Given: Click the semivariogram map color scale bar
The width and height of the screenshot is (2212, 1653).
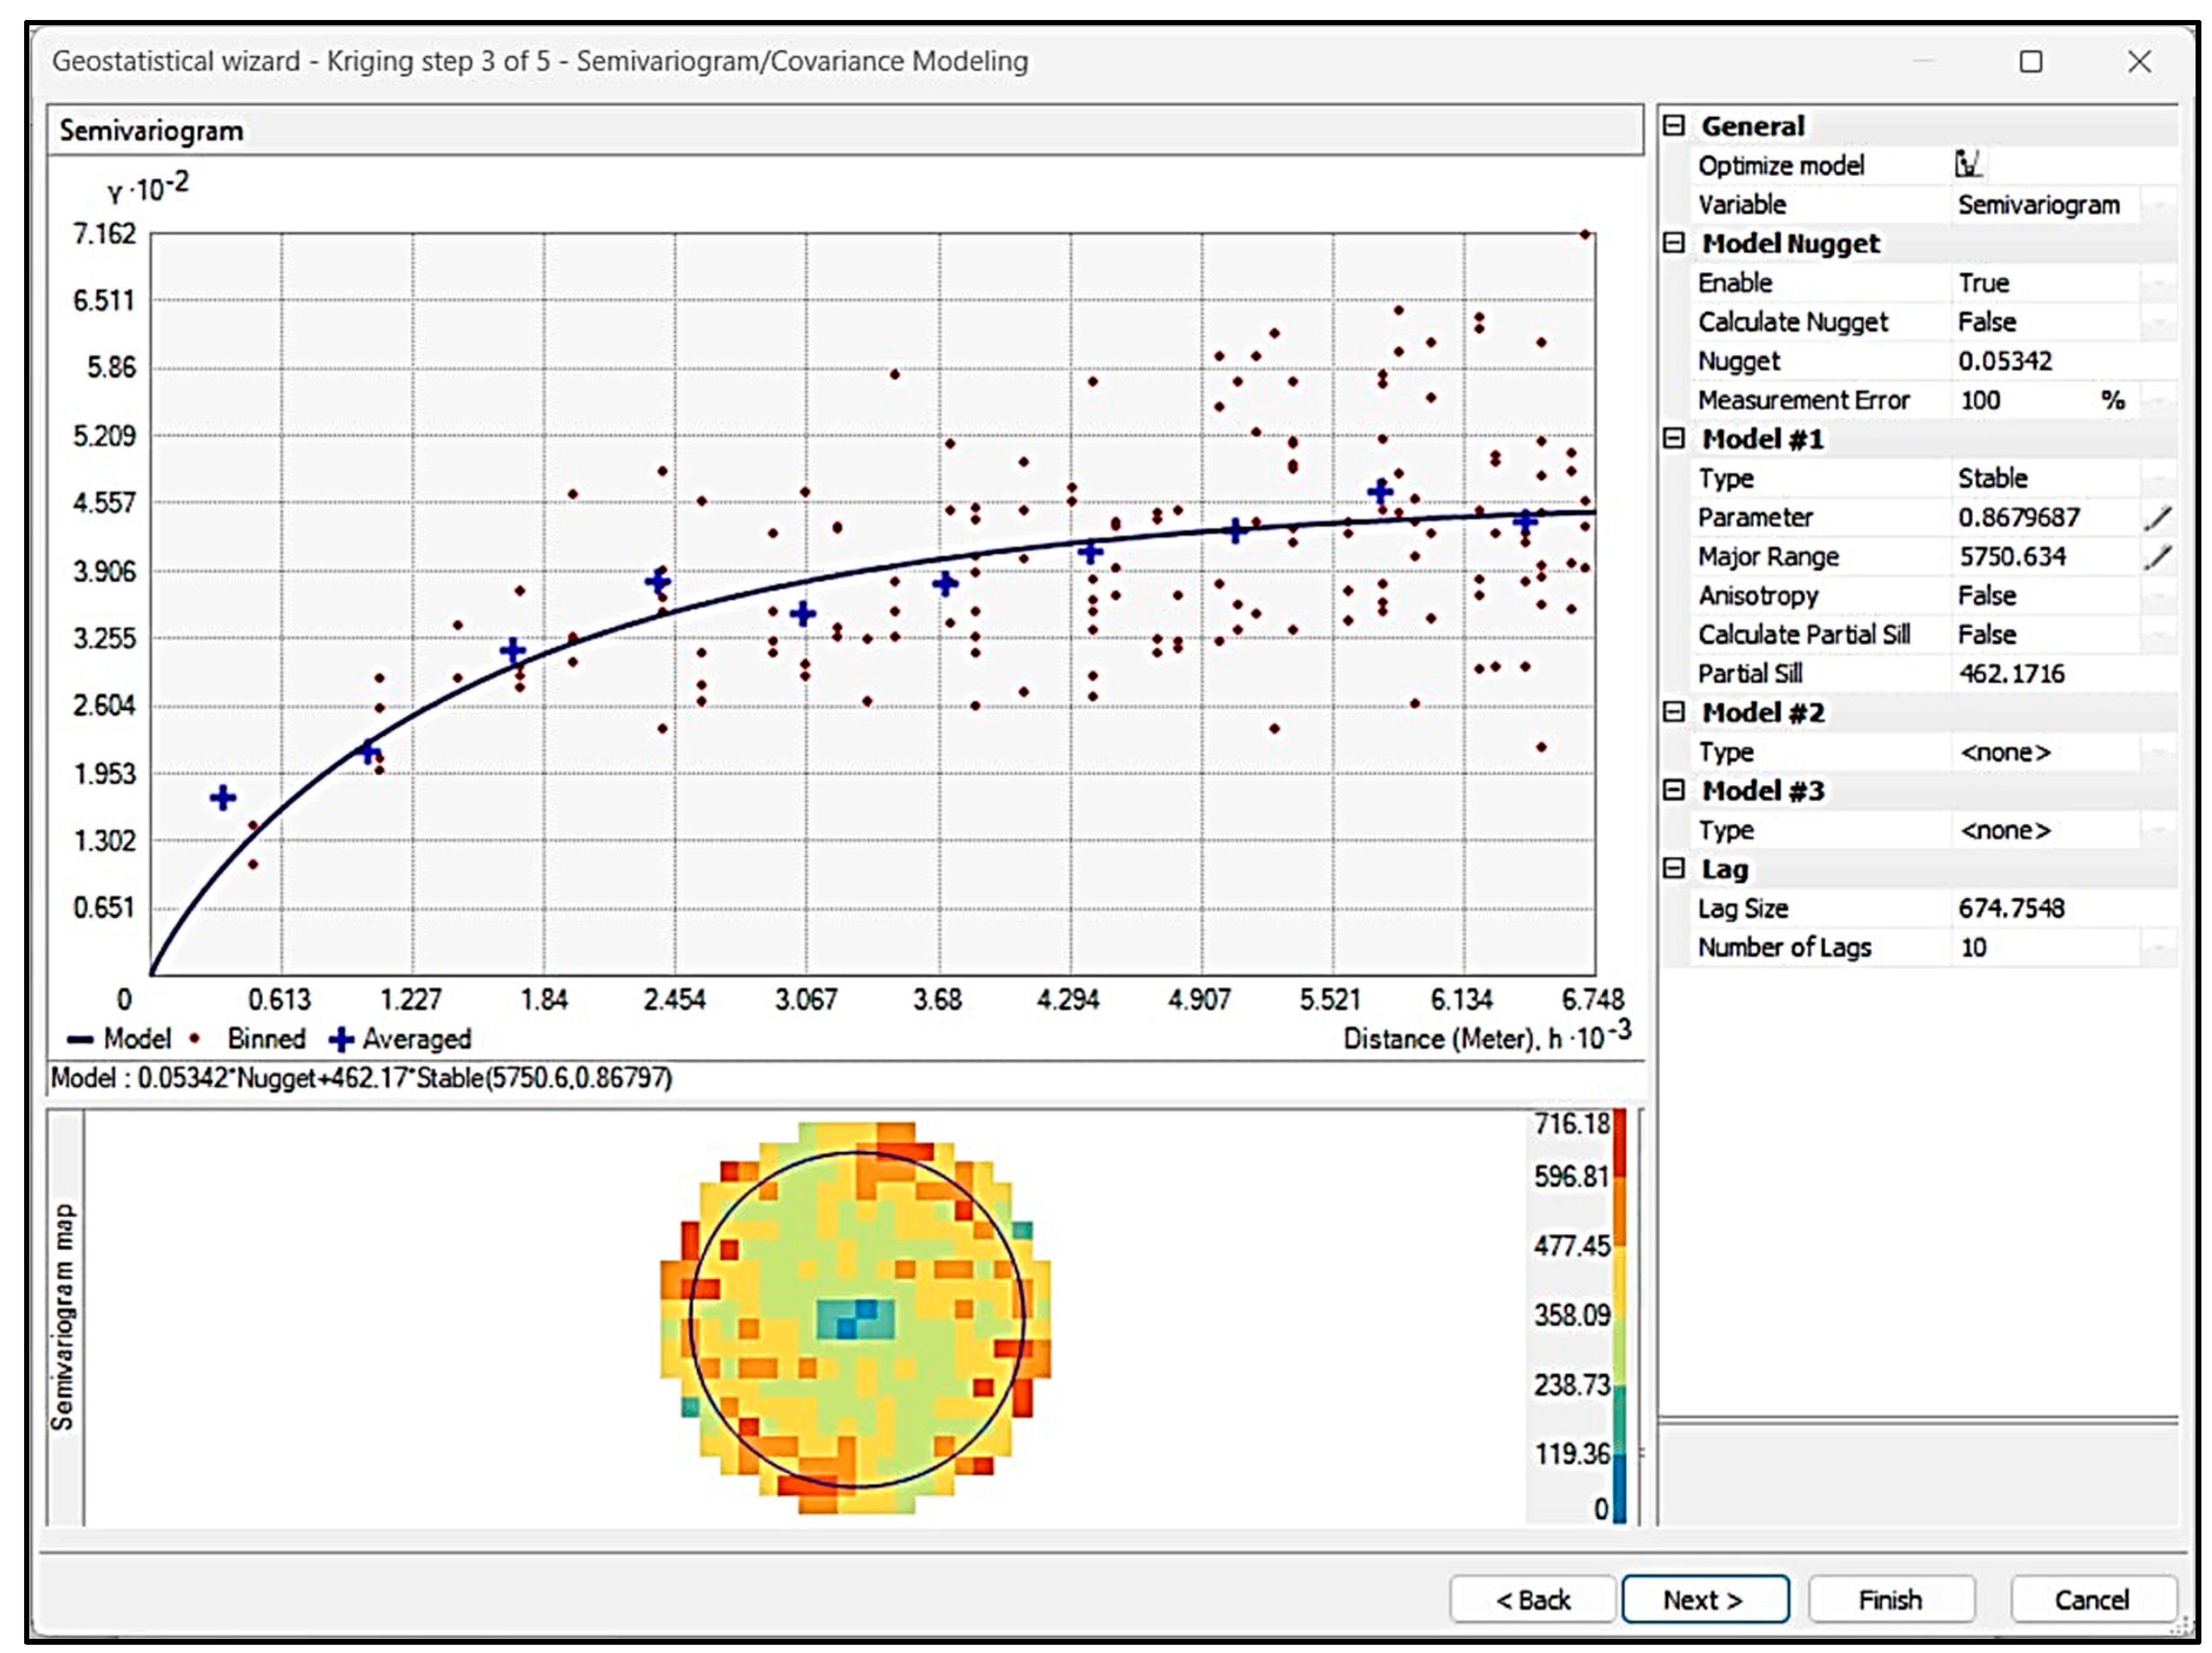Looking at the screenshot, I should point(1619,1315).
